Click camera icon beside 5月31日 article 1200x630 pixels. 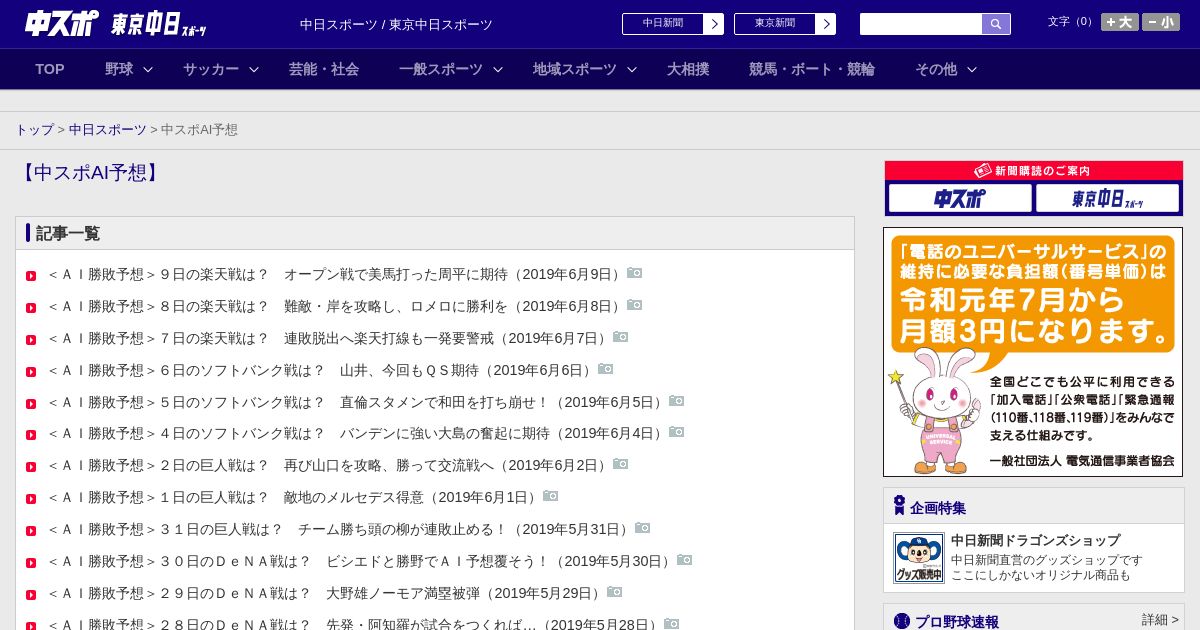coord(643,528)
